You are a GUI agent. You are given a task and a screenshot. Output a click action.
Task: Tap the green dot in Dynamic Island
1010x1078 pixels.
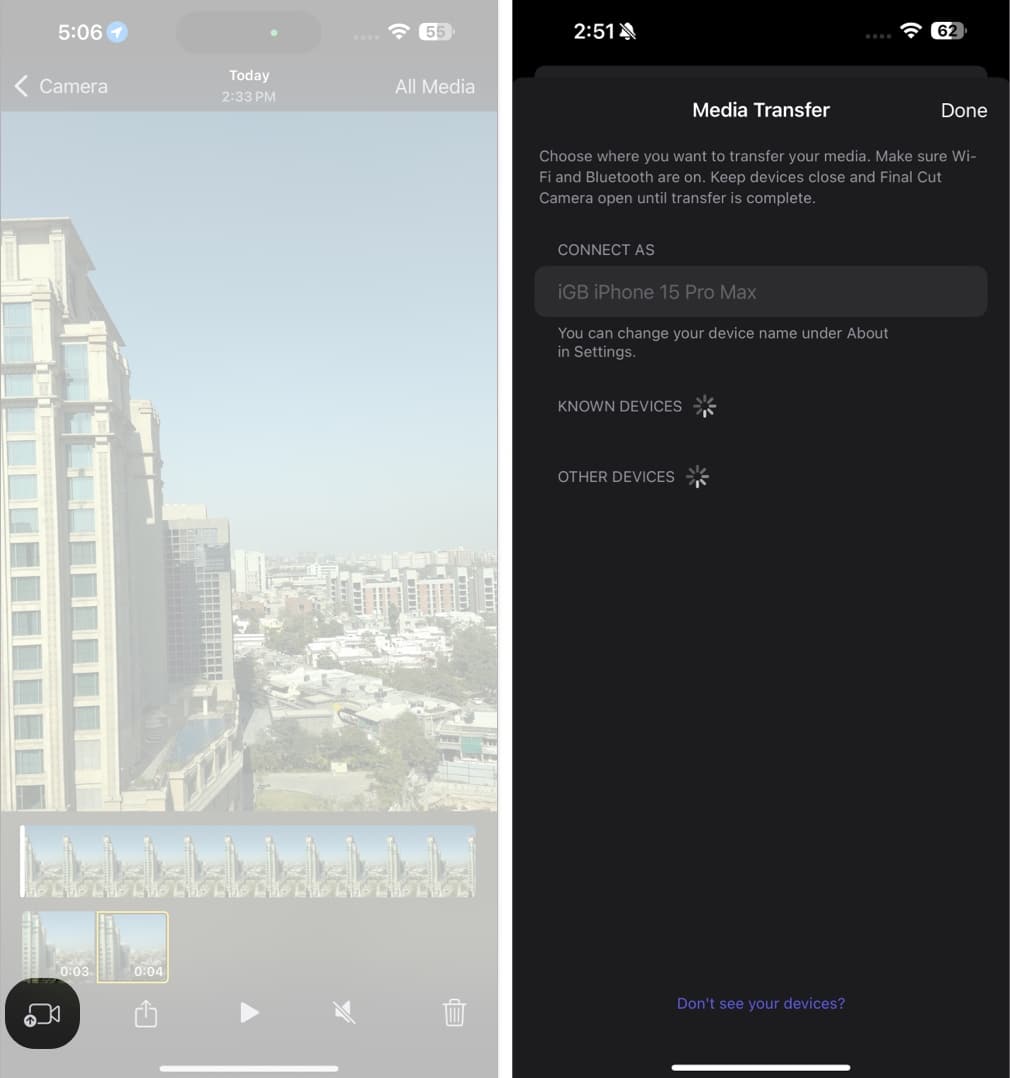(274, 32)
